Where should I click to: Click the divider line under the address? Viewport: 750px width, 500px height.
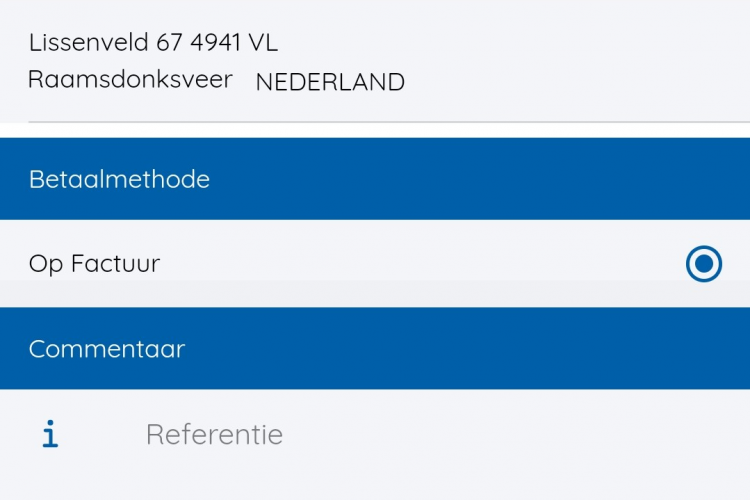point(389,122)
